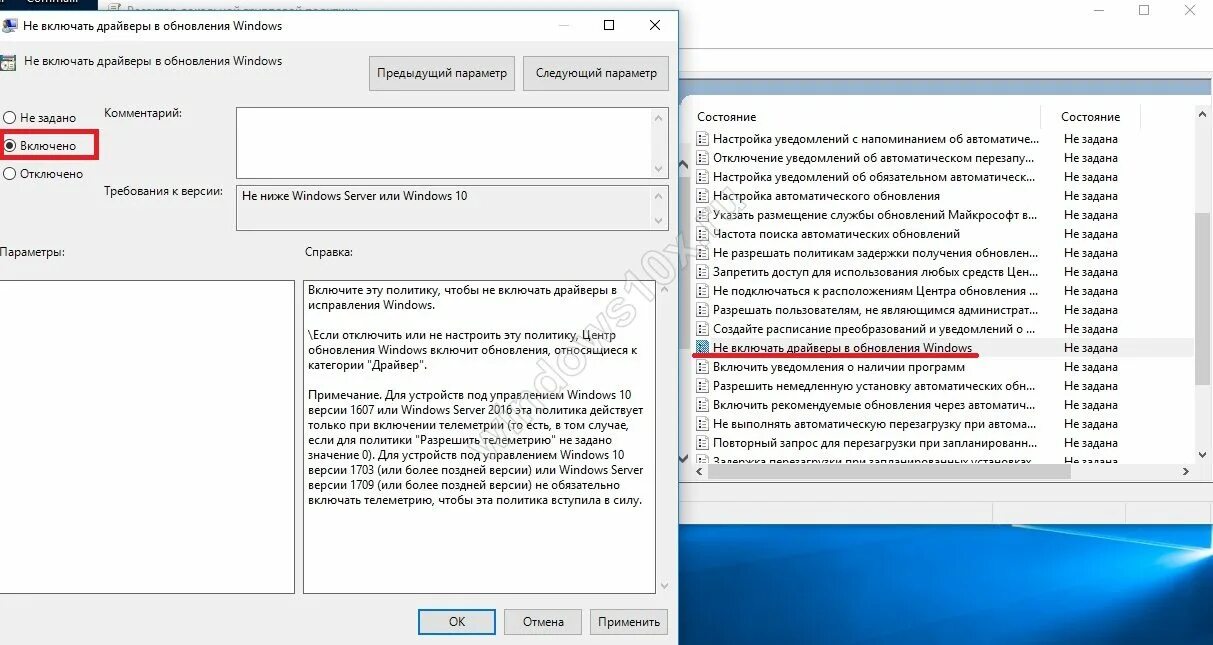Choose the 'Отключено' radio button
This screenshot has width=1213, height=645.
(10, 174)
